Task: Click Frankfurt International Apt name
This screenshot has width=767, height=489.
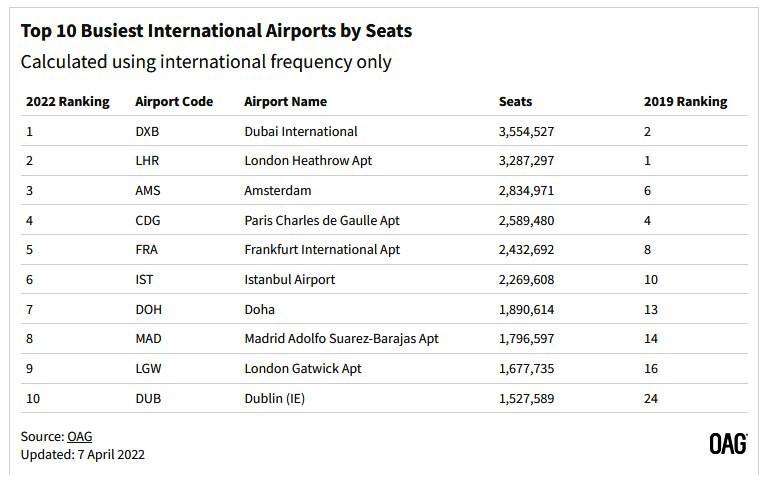Action: [322, 250]
